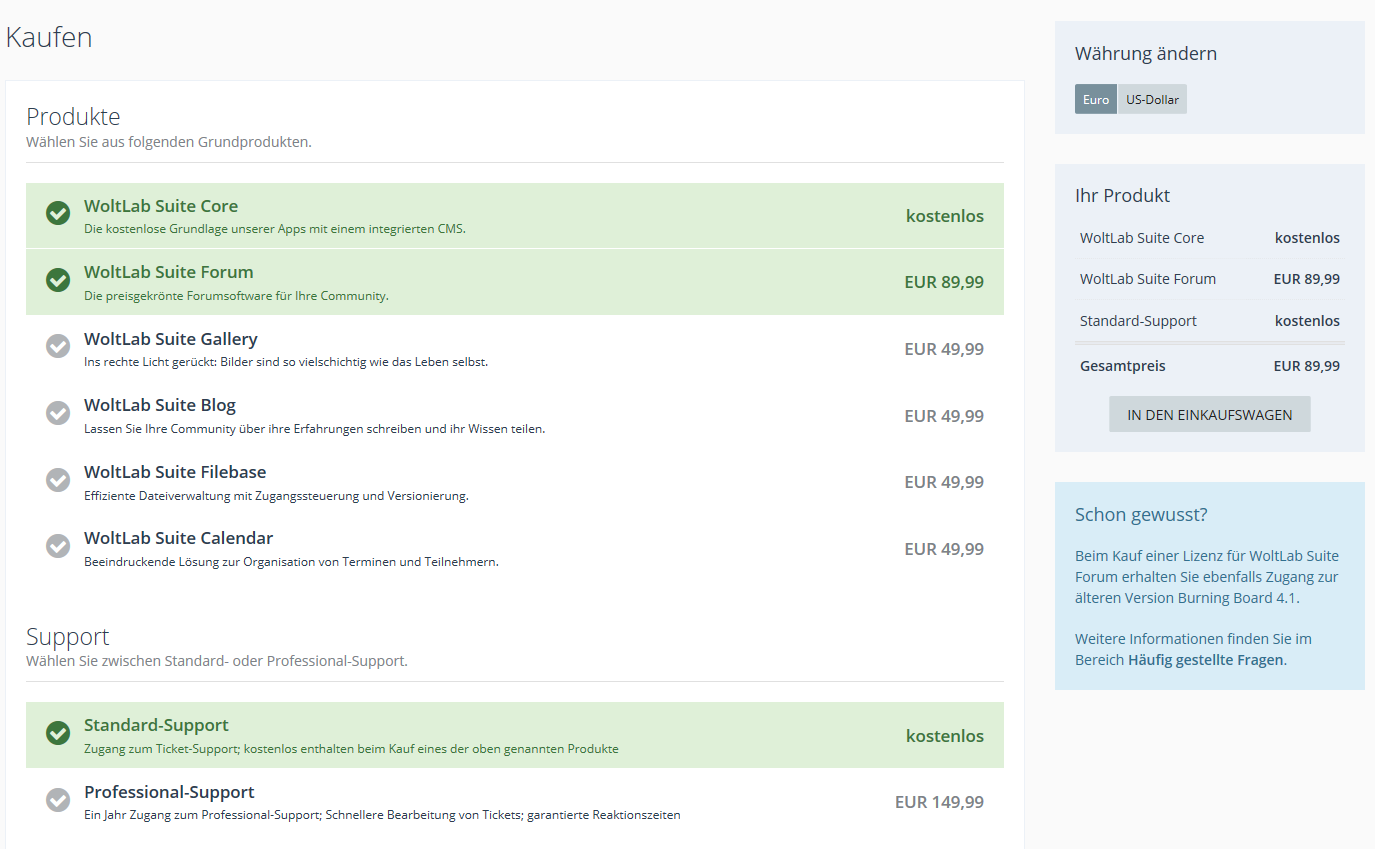Tick the WoltLab Suite Filebase check icon
Screen dimensions: 1375x849
pos(58,480)
